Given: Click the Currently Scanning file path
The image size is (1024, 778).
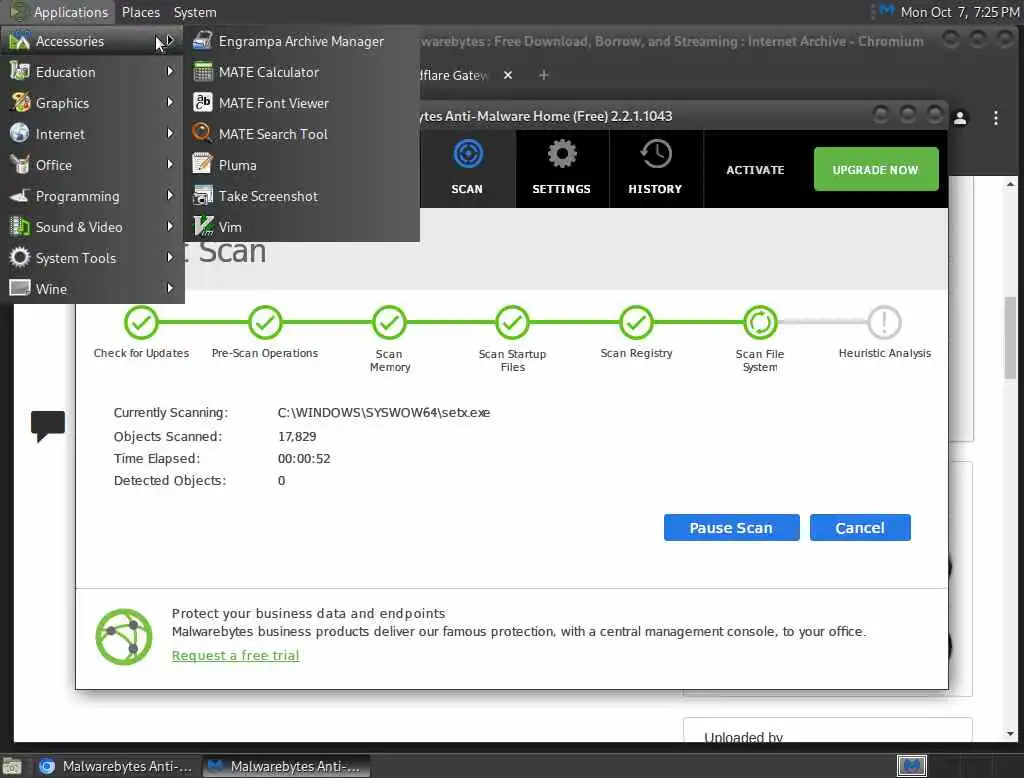Looking at the screenshot, I should (384, 412).
